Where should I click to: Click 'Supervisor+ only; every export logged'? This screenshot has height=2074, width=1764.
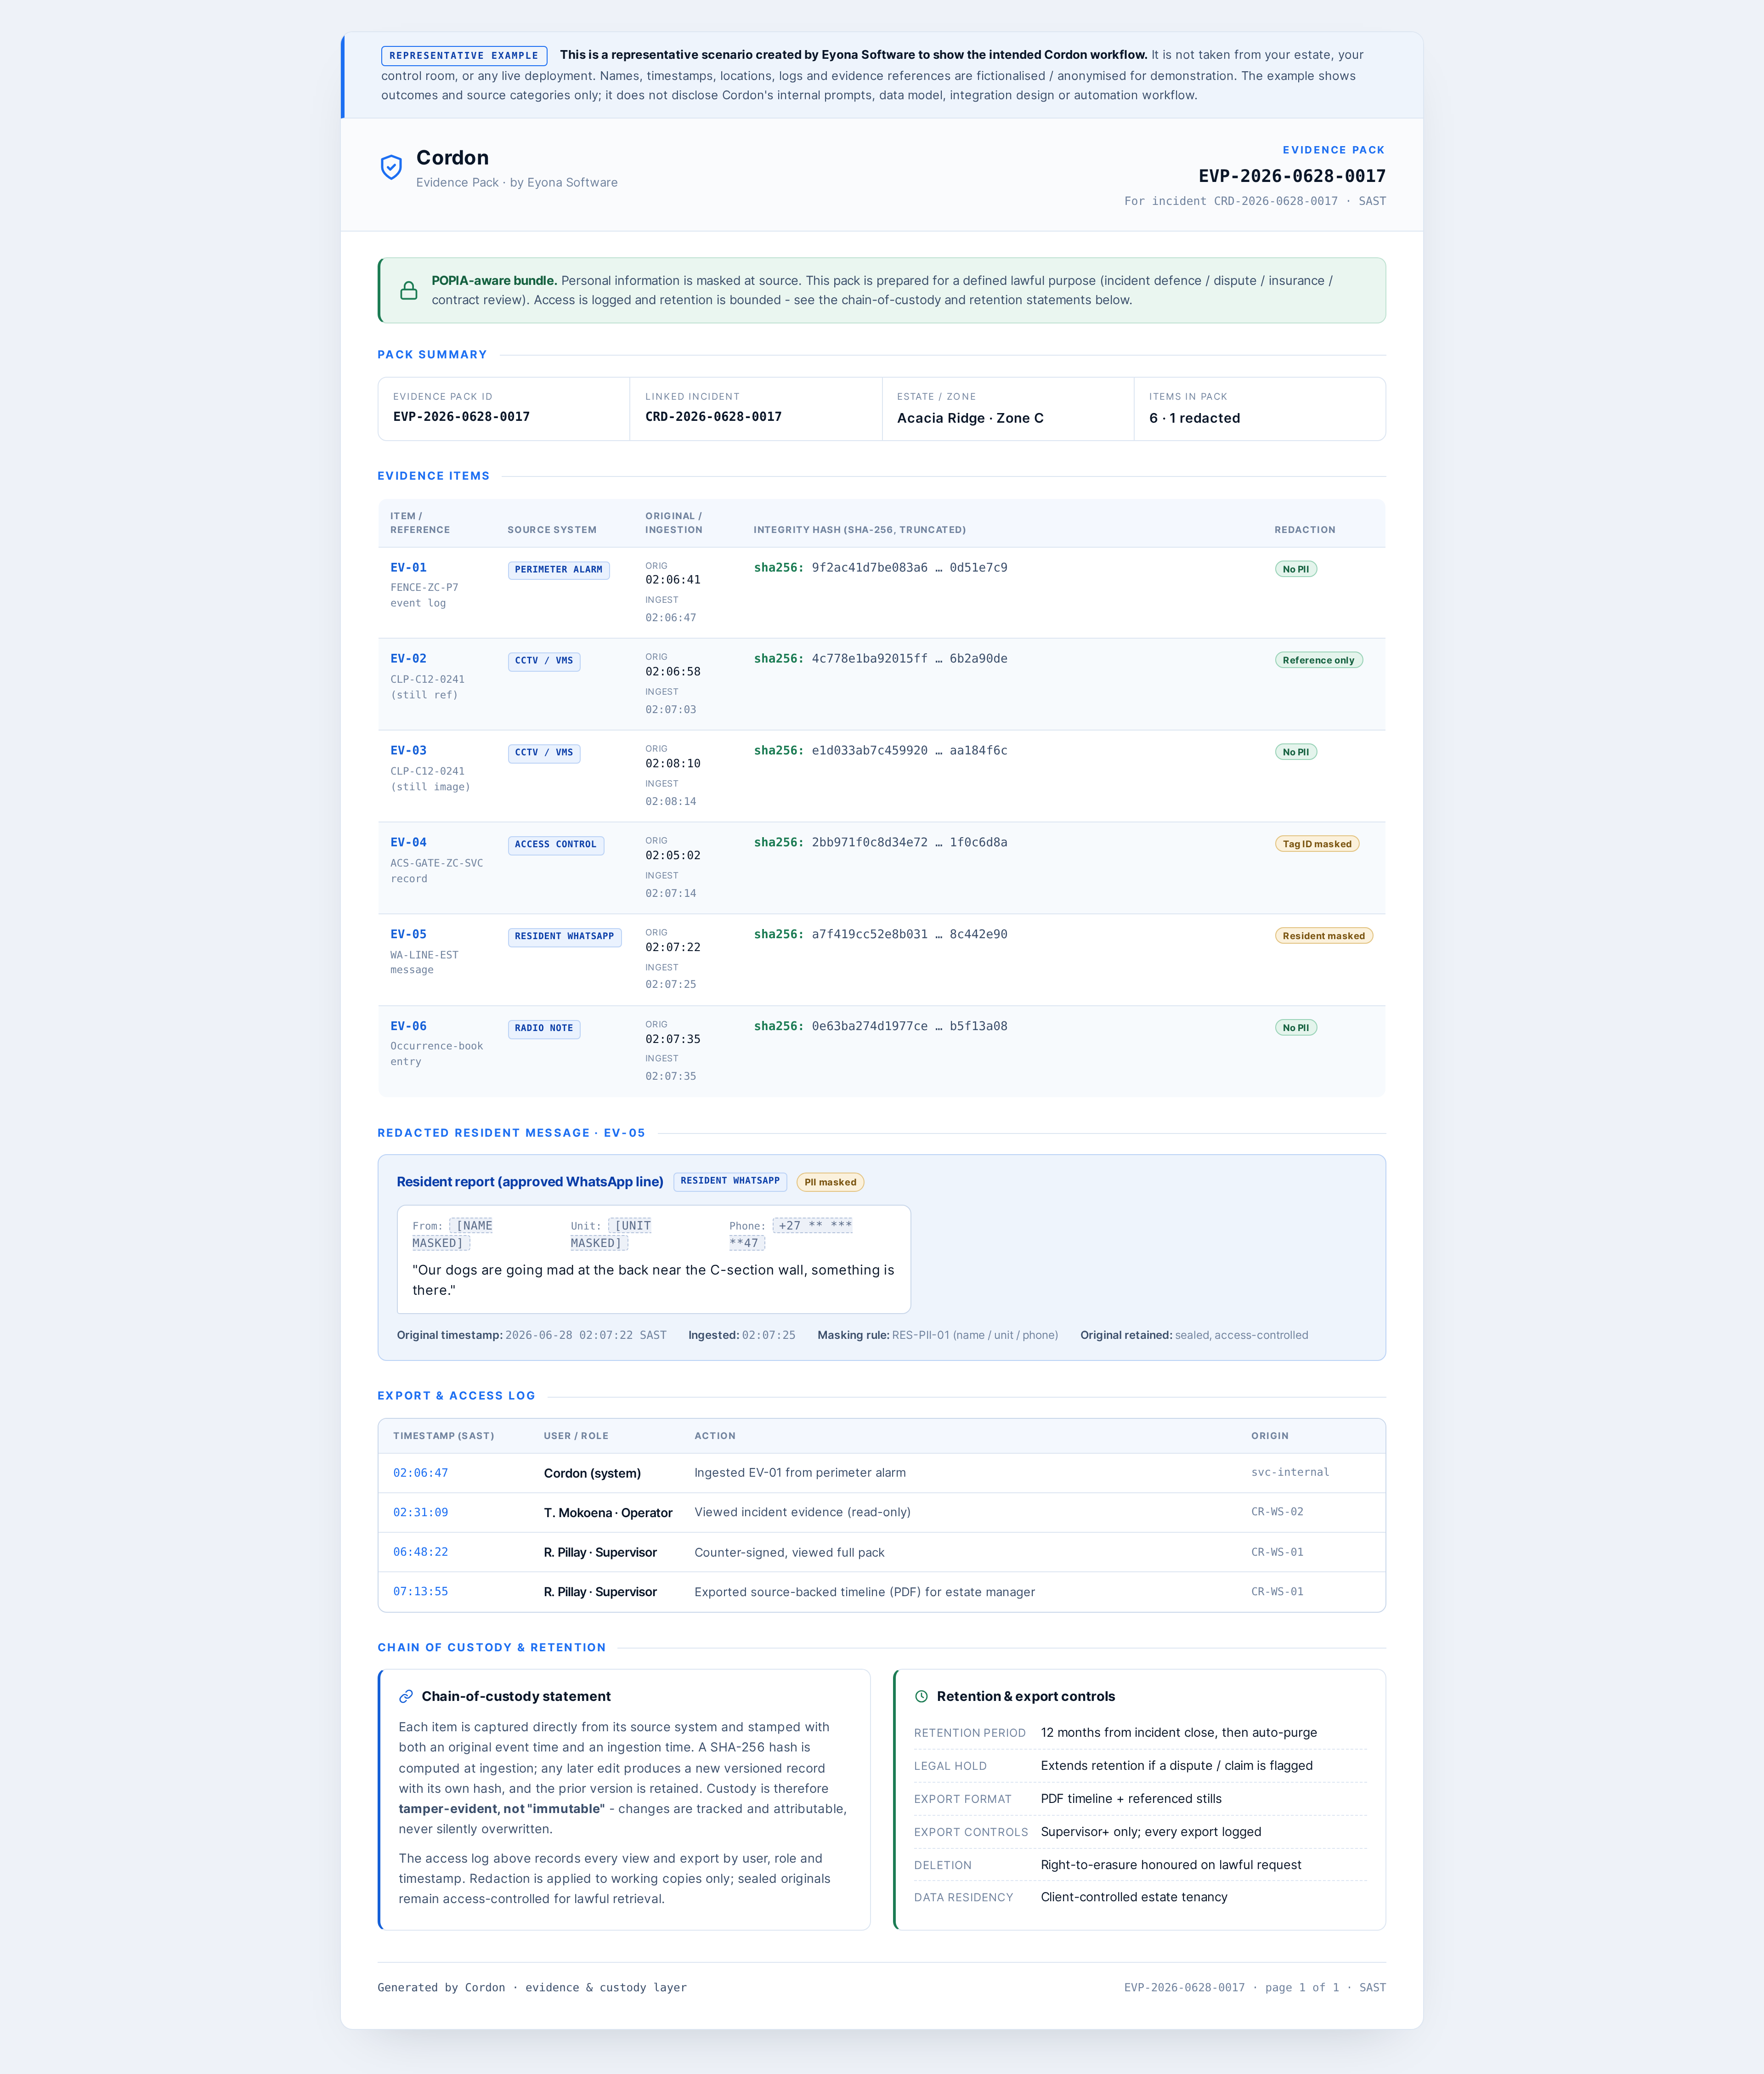(1151, 1832)
